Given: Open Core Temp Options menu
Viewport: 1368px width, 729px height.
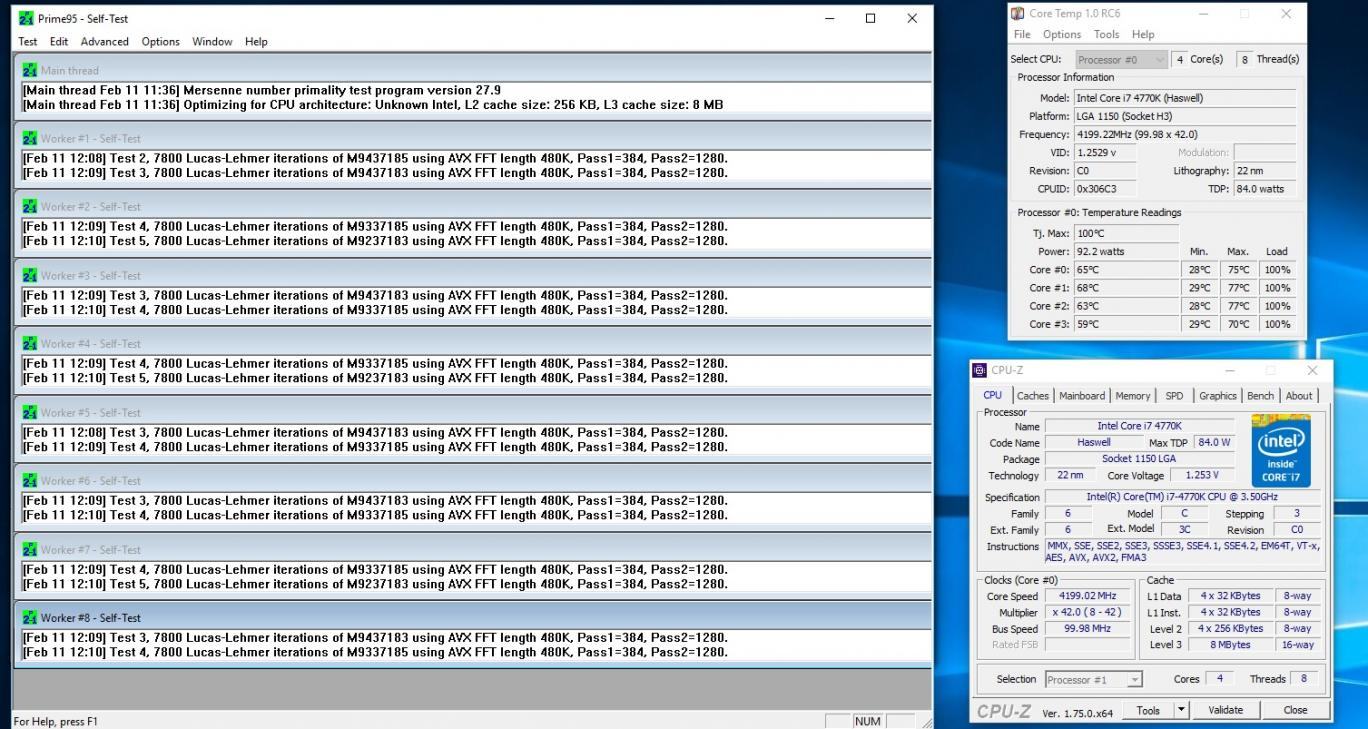Looking at the screenshot, I should pos(1062,34).
